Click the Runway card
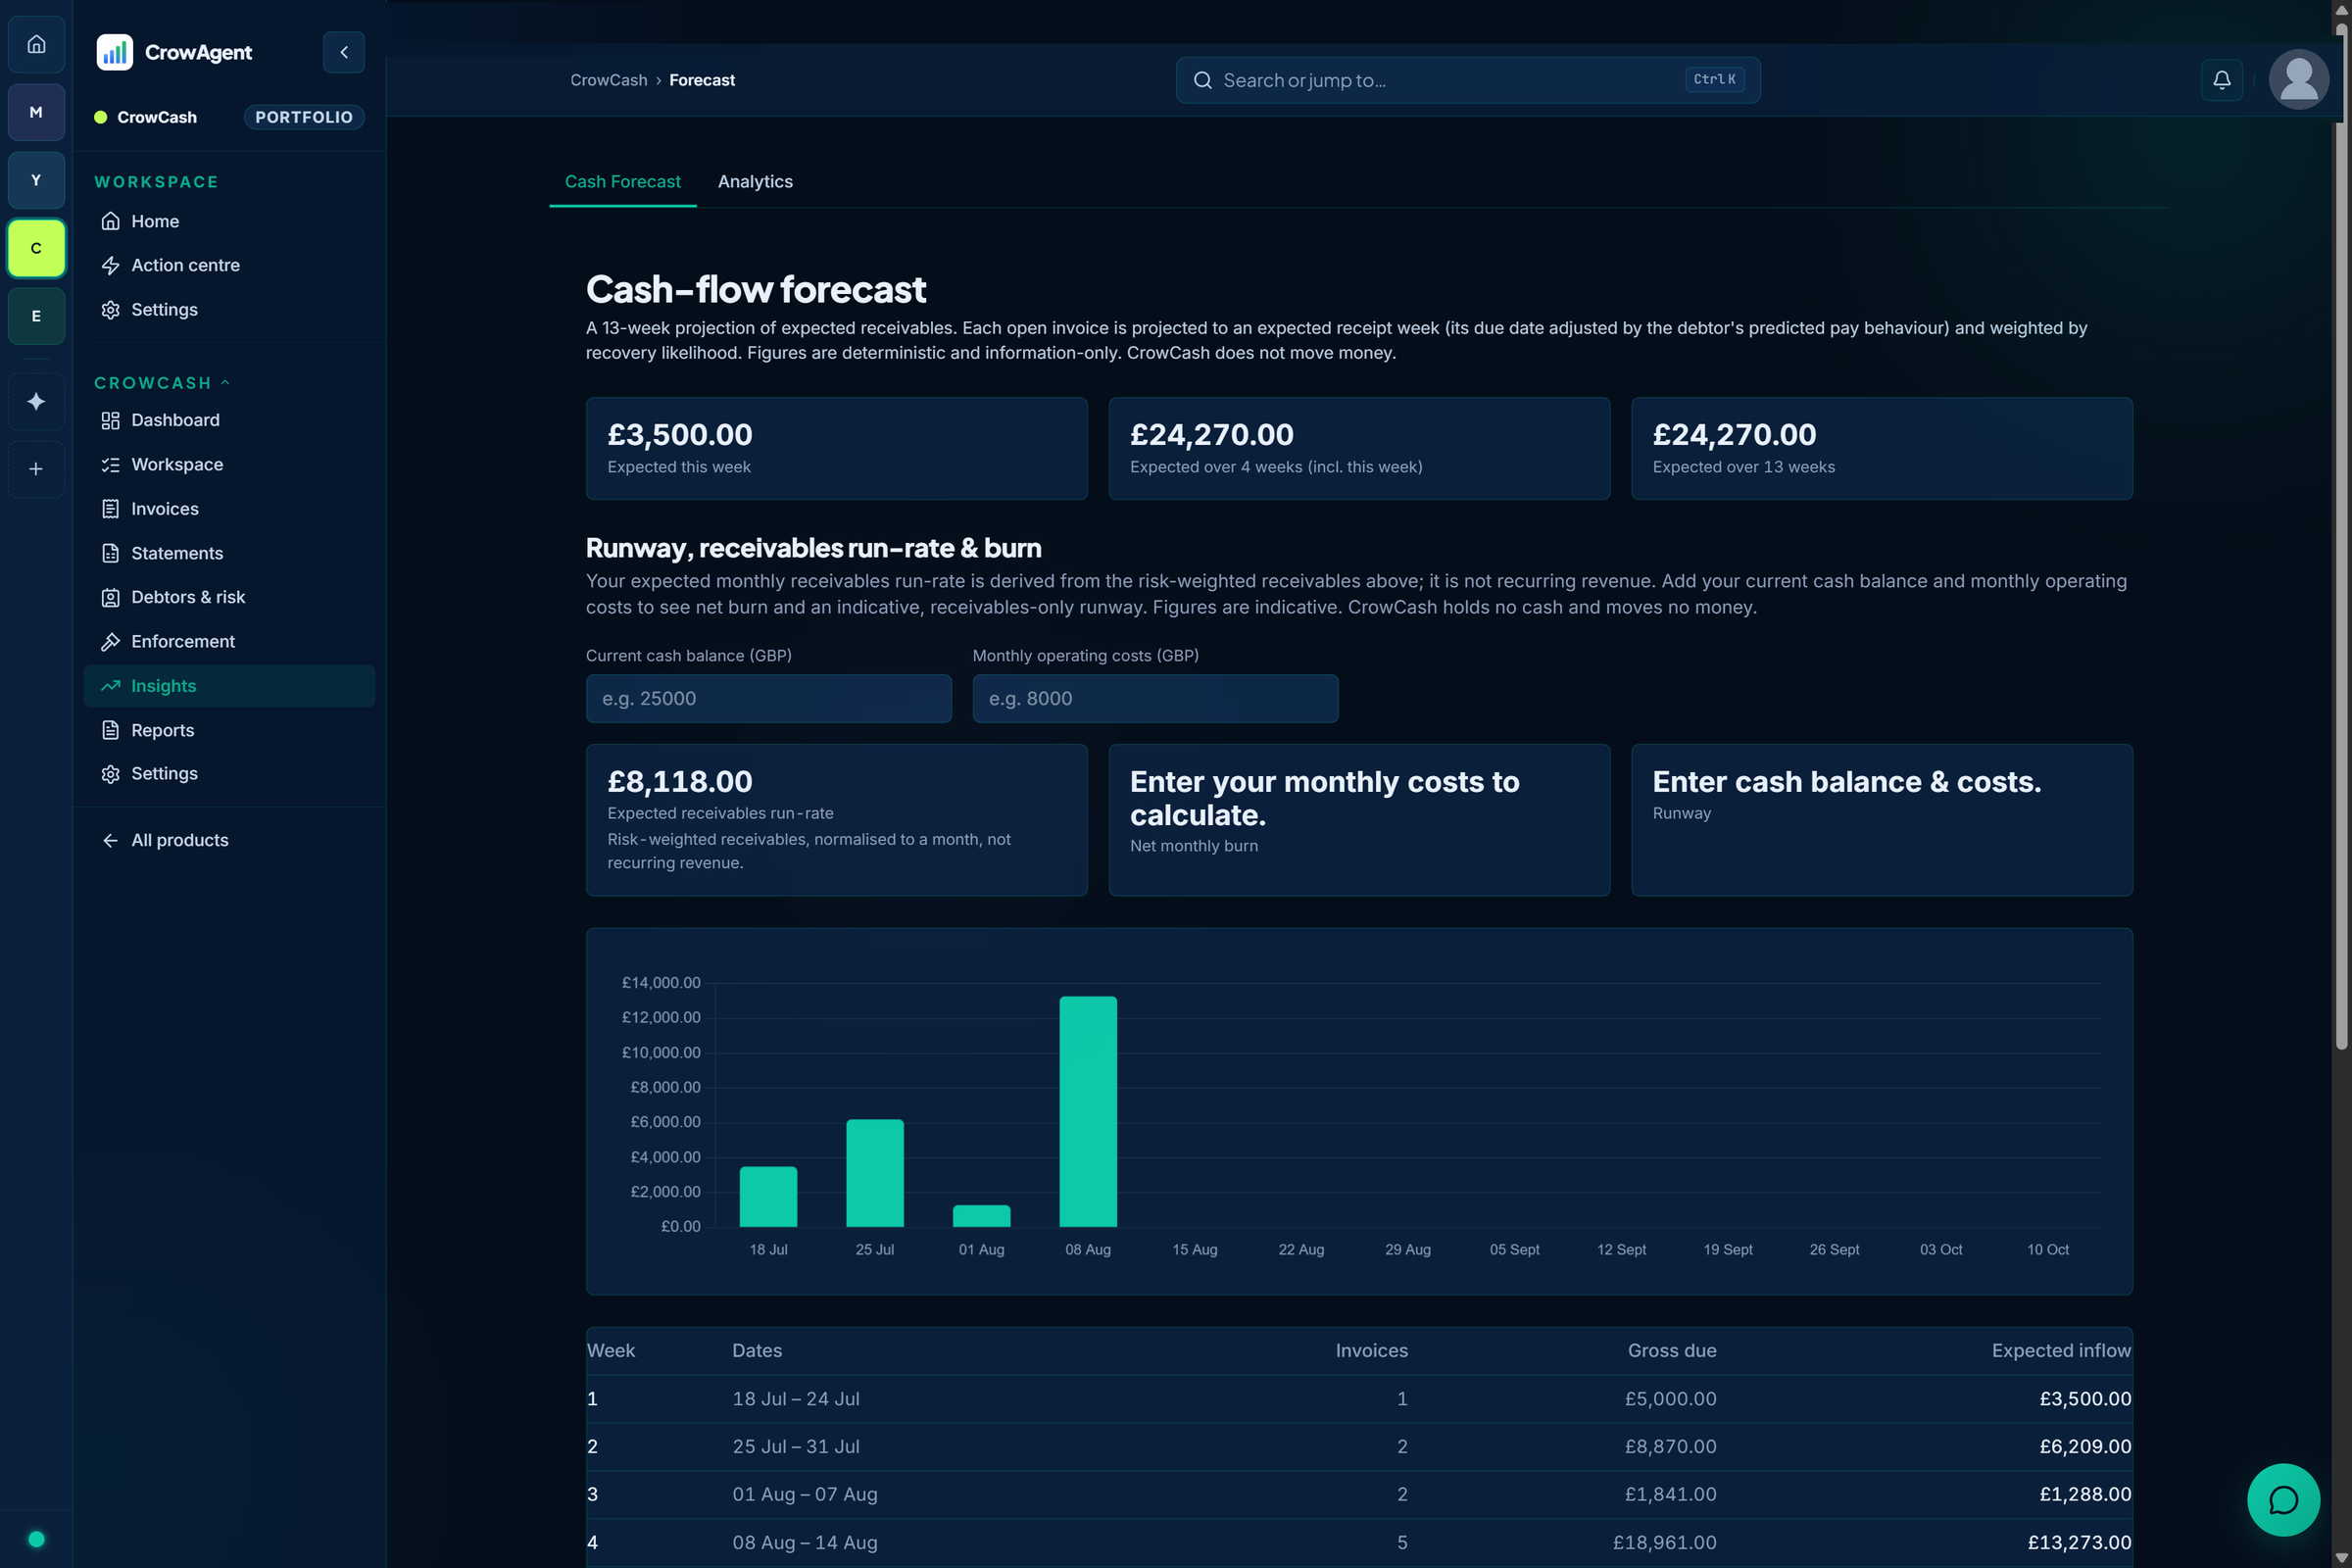This screenshot has height=1568, width=2352. [1881, 820]
